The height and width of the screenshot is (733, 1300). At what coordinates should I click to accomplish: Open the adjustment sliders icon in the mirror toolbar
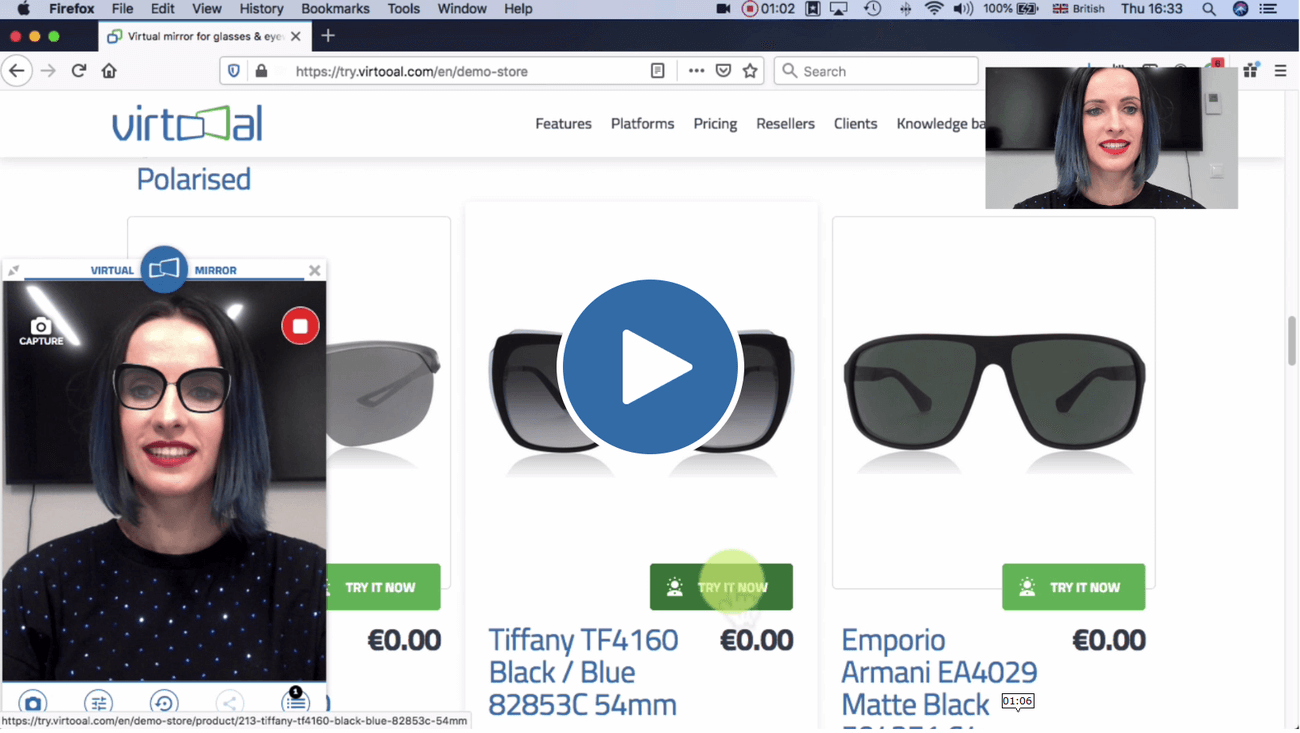click(98, 703)
